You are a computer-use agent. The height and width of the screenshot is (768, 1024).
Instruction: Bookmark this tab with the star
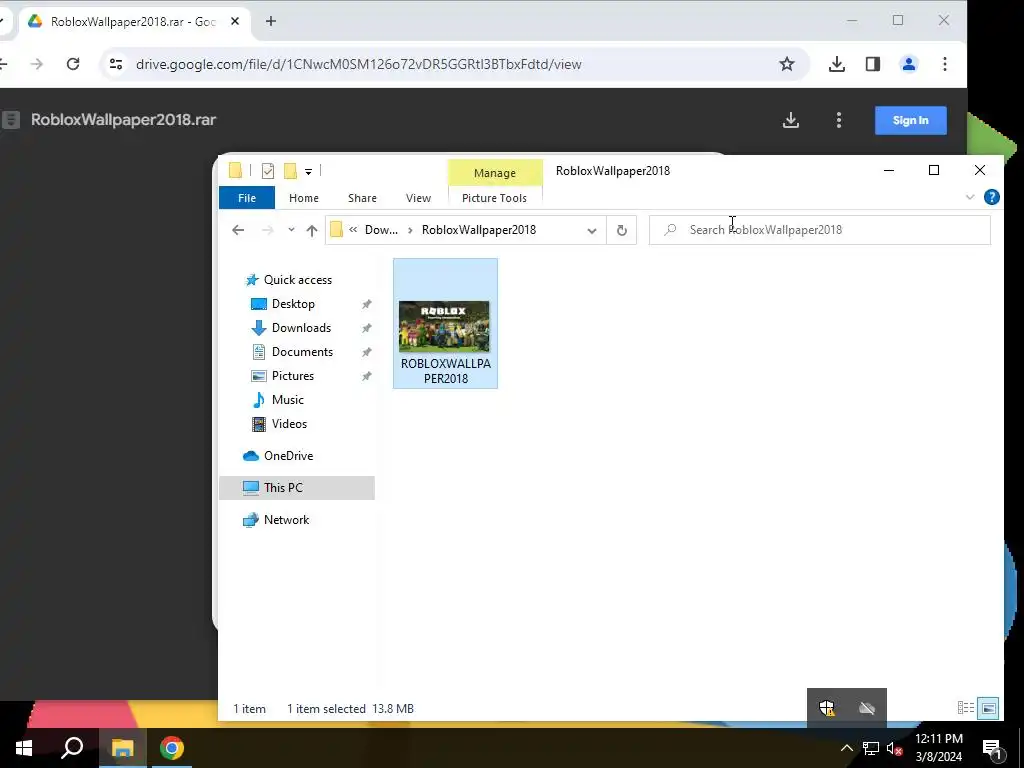pyautogui.click(x=787, y=64)
